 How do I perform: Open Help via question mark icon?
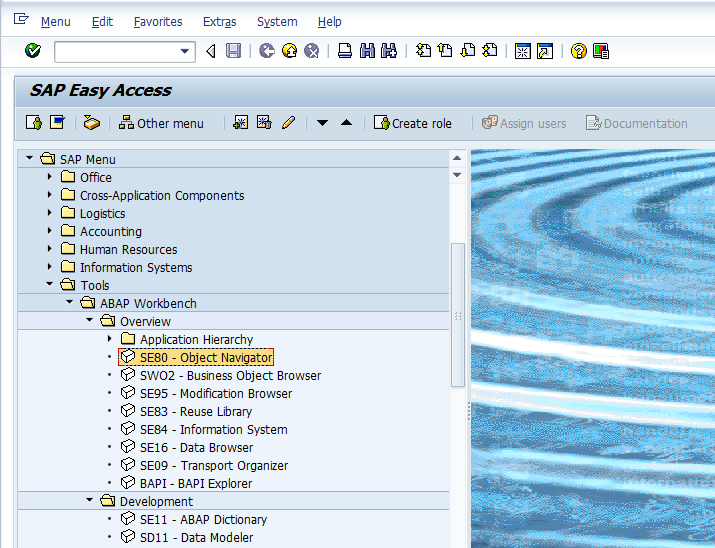click(x=578, y=51)
